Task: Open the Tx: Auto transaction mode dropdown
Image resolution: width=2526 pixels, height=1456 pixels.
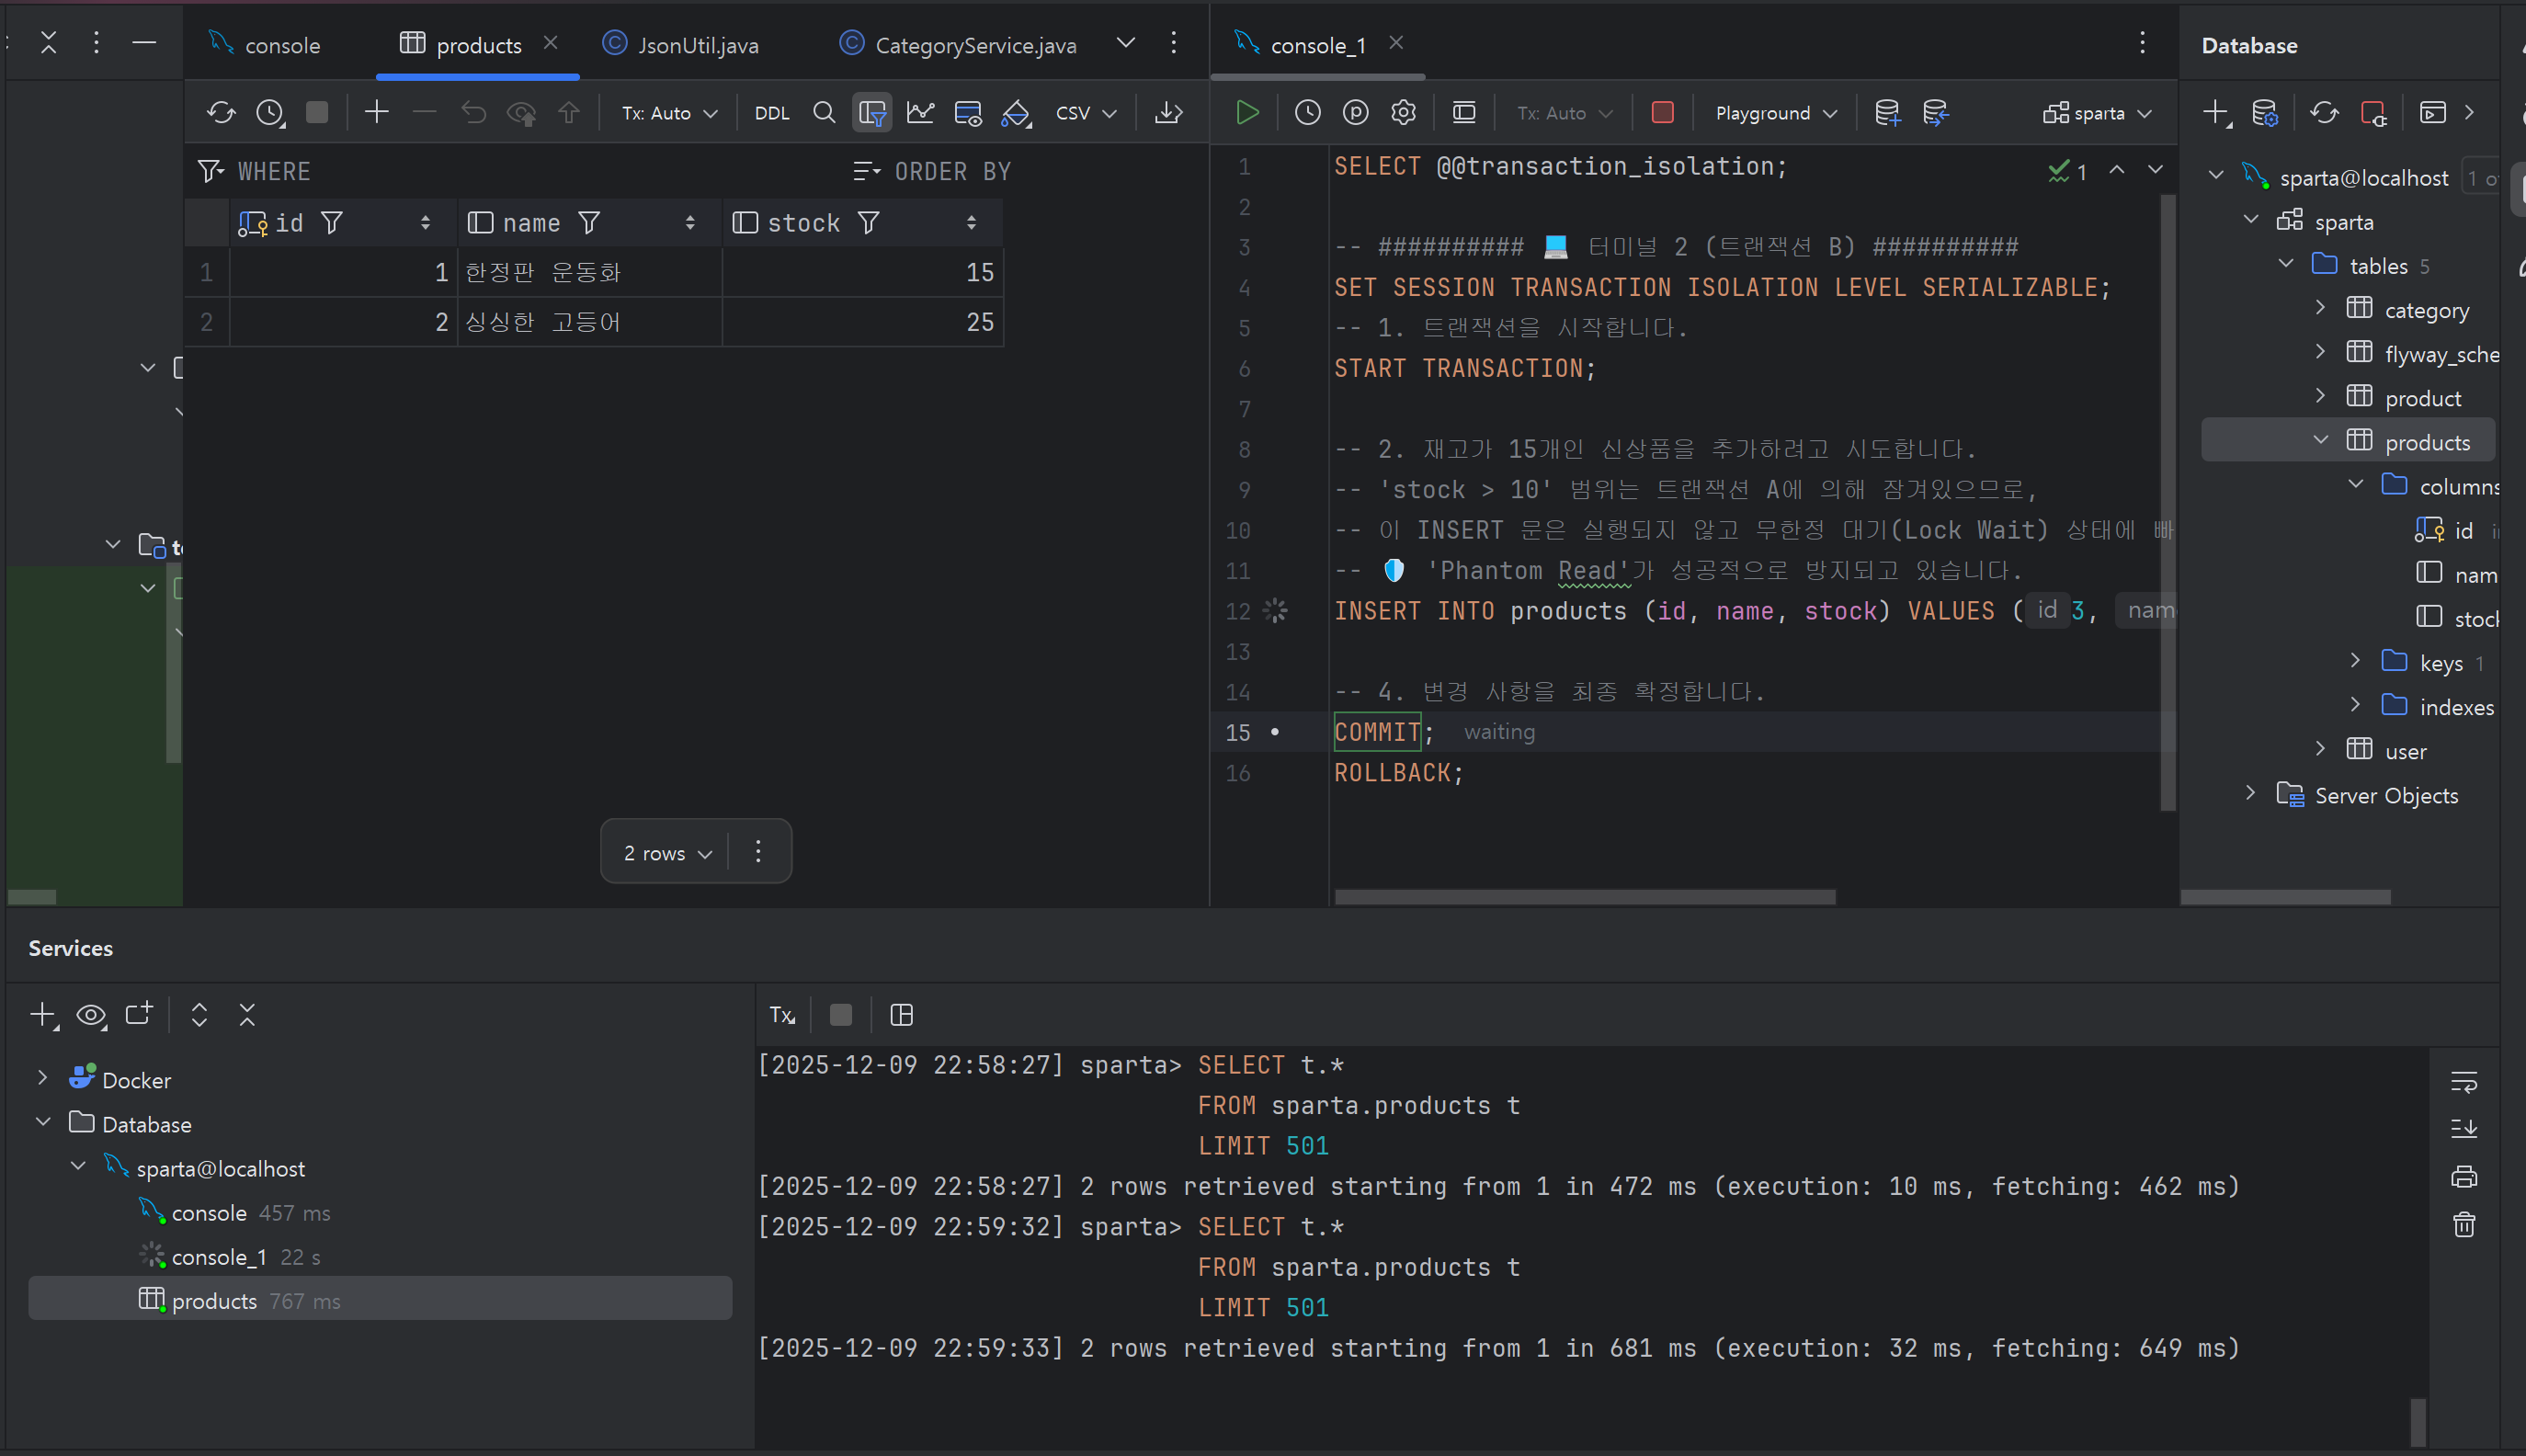Action: pyautogui.click(x=669, y=113)
